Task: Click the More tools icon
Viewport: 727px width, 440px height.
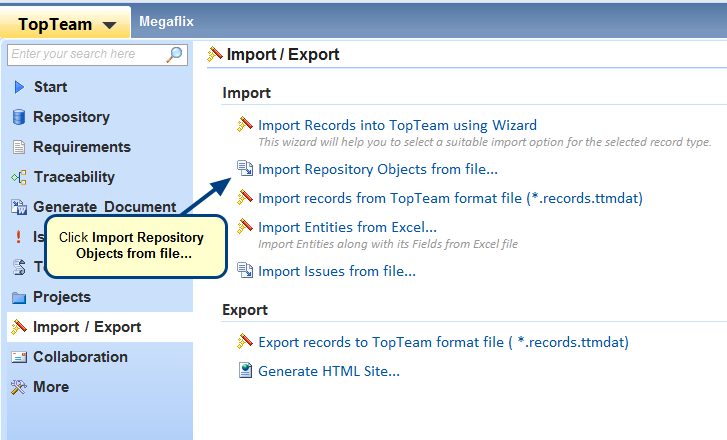Action: tap(19, 387)
